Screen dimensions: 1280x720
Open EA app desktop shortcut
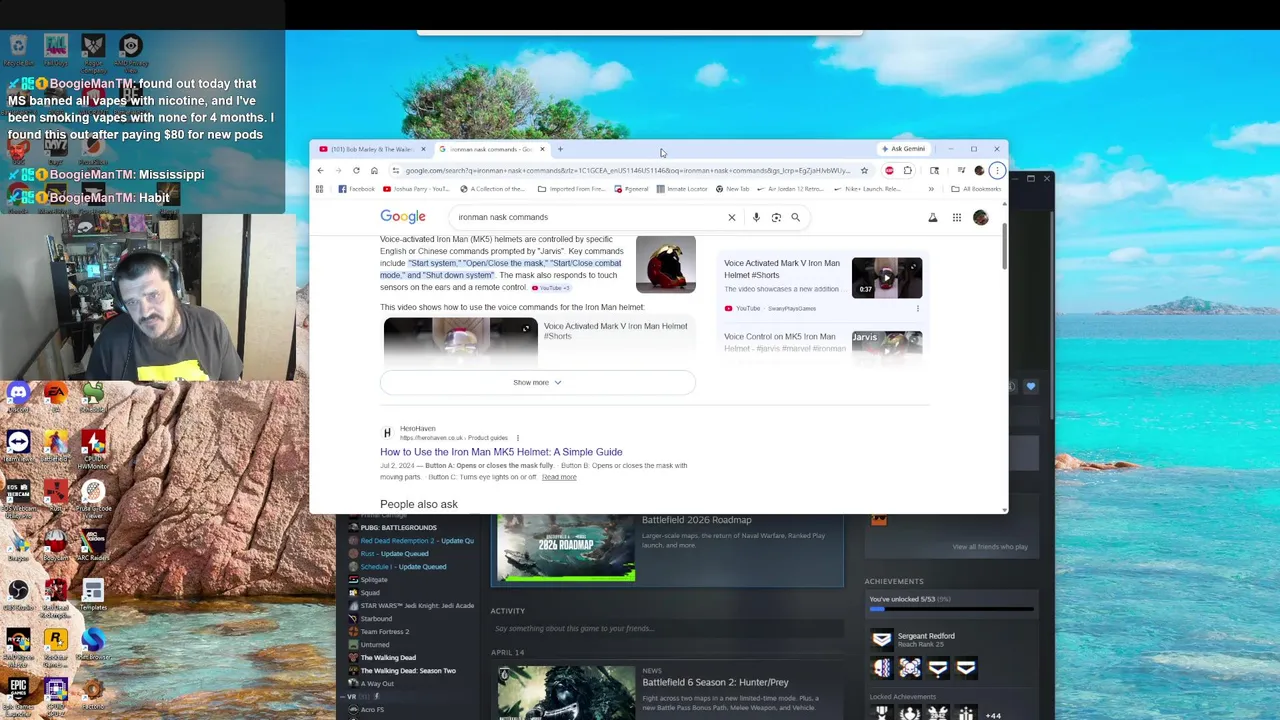coord(55,396)
